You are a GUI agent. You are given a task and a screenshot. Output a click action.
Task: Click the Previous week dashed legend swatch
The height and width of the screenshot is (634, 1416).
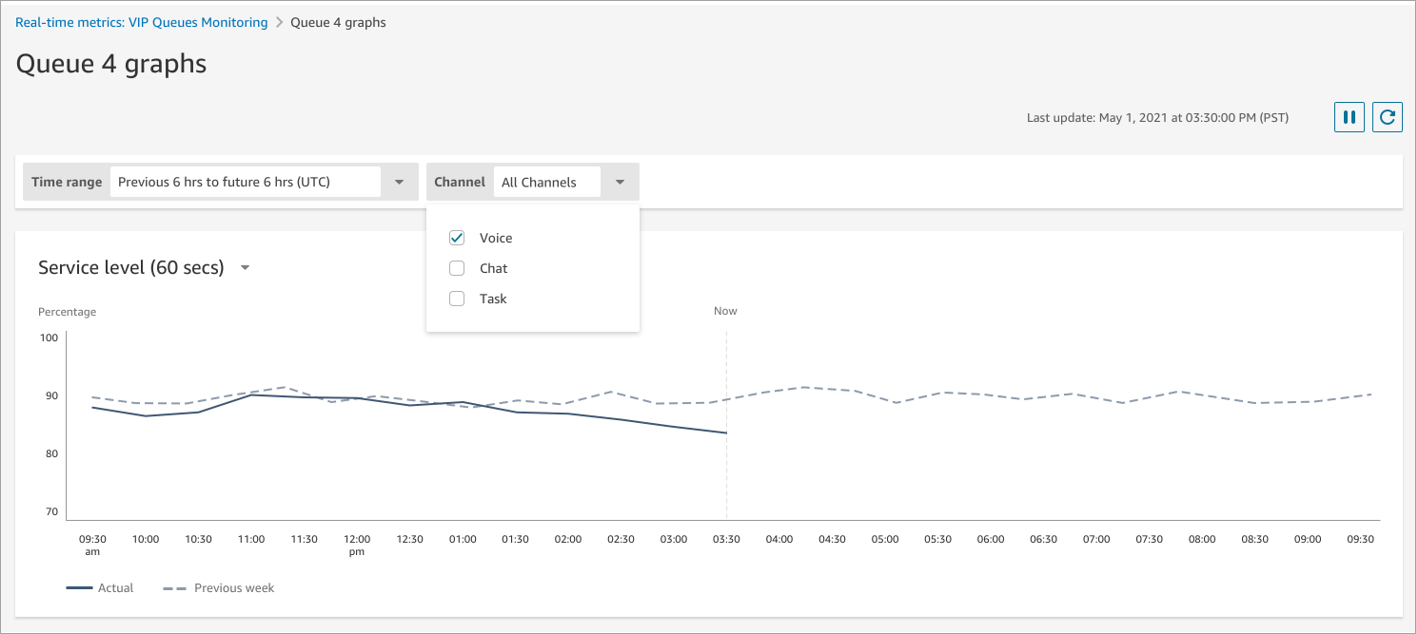click(173, 588)
